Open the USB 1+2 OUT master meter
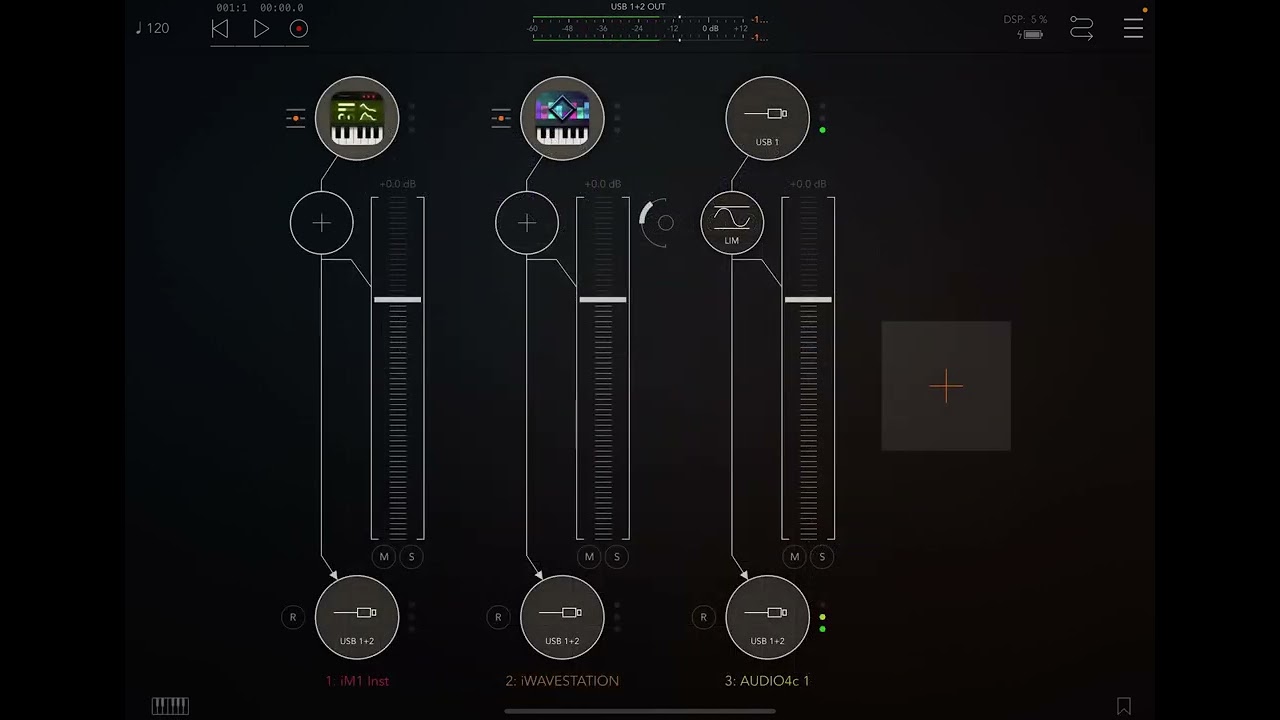 tap(650, 23)
